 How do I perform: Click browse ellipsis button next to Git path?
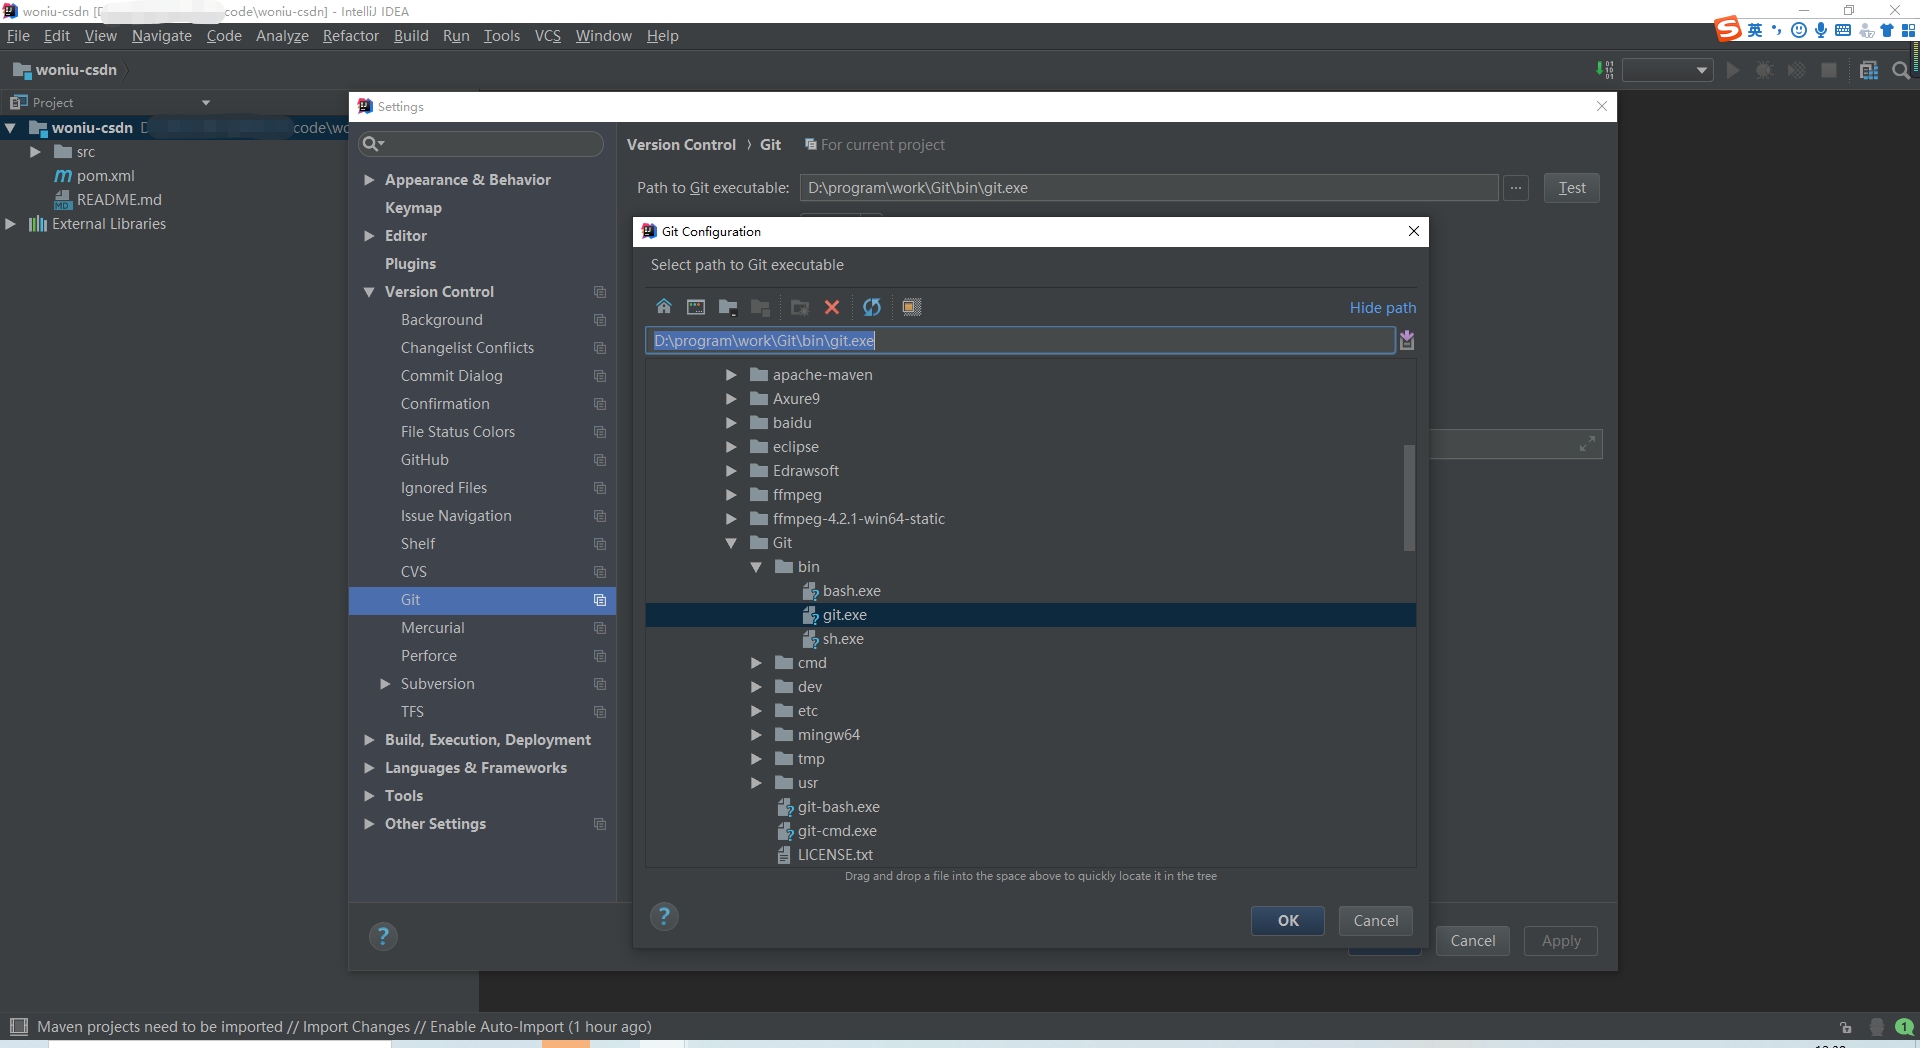[x=1516, y=188]
